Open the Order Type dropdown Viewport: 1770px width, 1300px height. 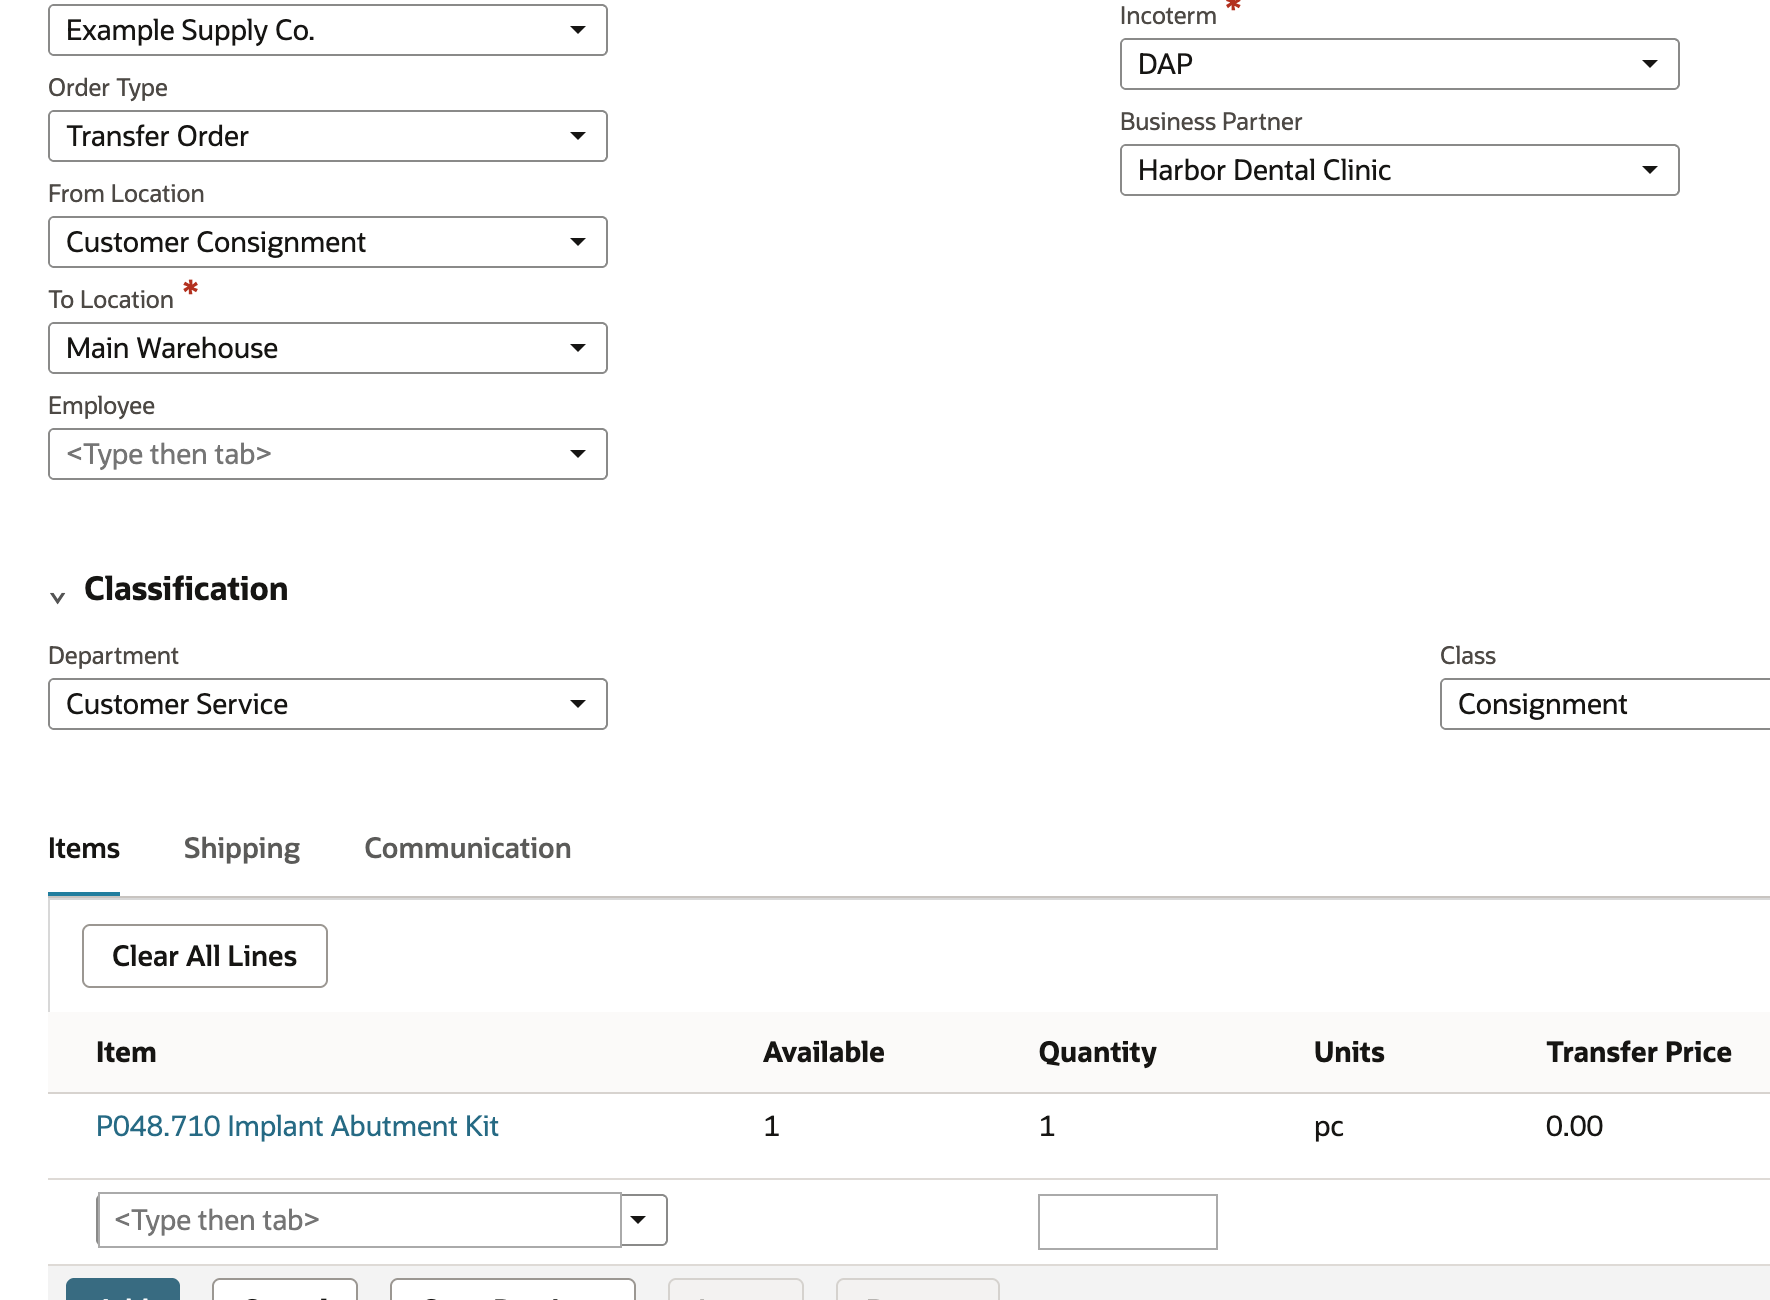(x=328, y=136)
